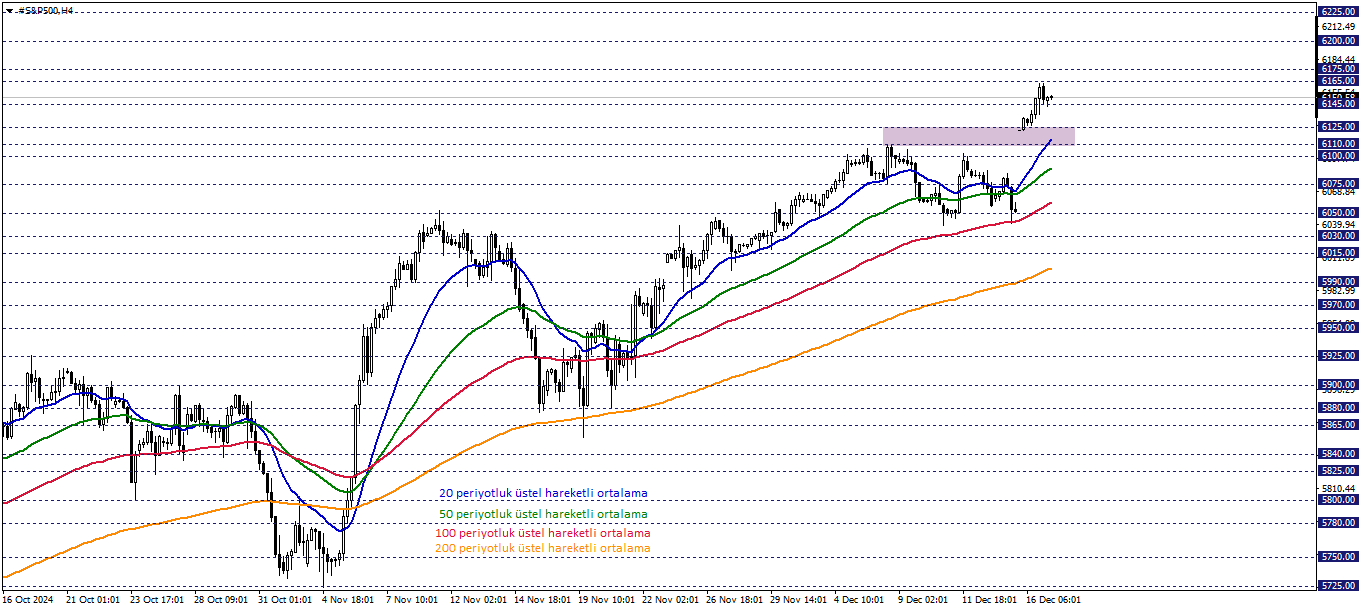Click the 6212.49 price axis value

(1338, 26)
